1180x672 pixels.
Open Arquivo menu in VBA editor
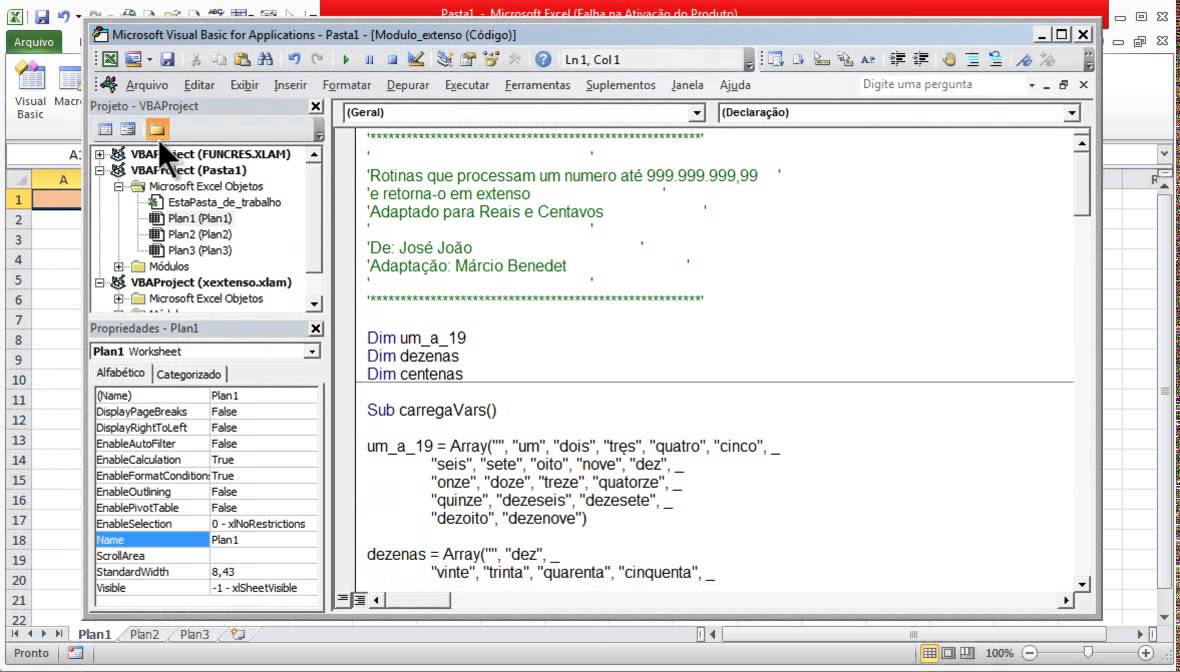click(x=147, y=85)
